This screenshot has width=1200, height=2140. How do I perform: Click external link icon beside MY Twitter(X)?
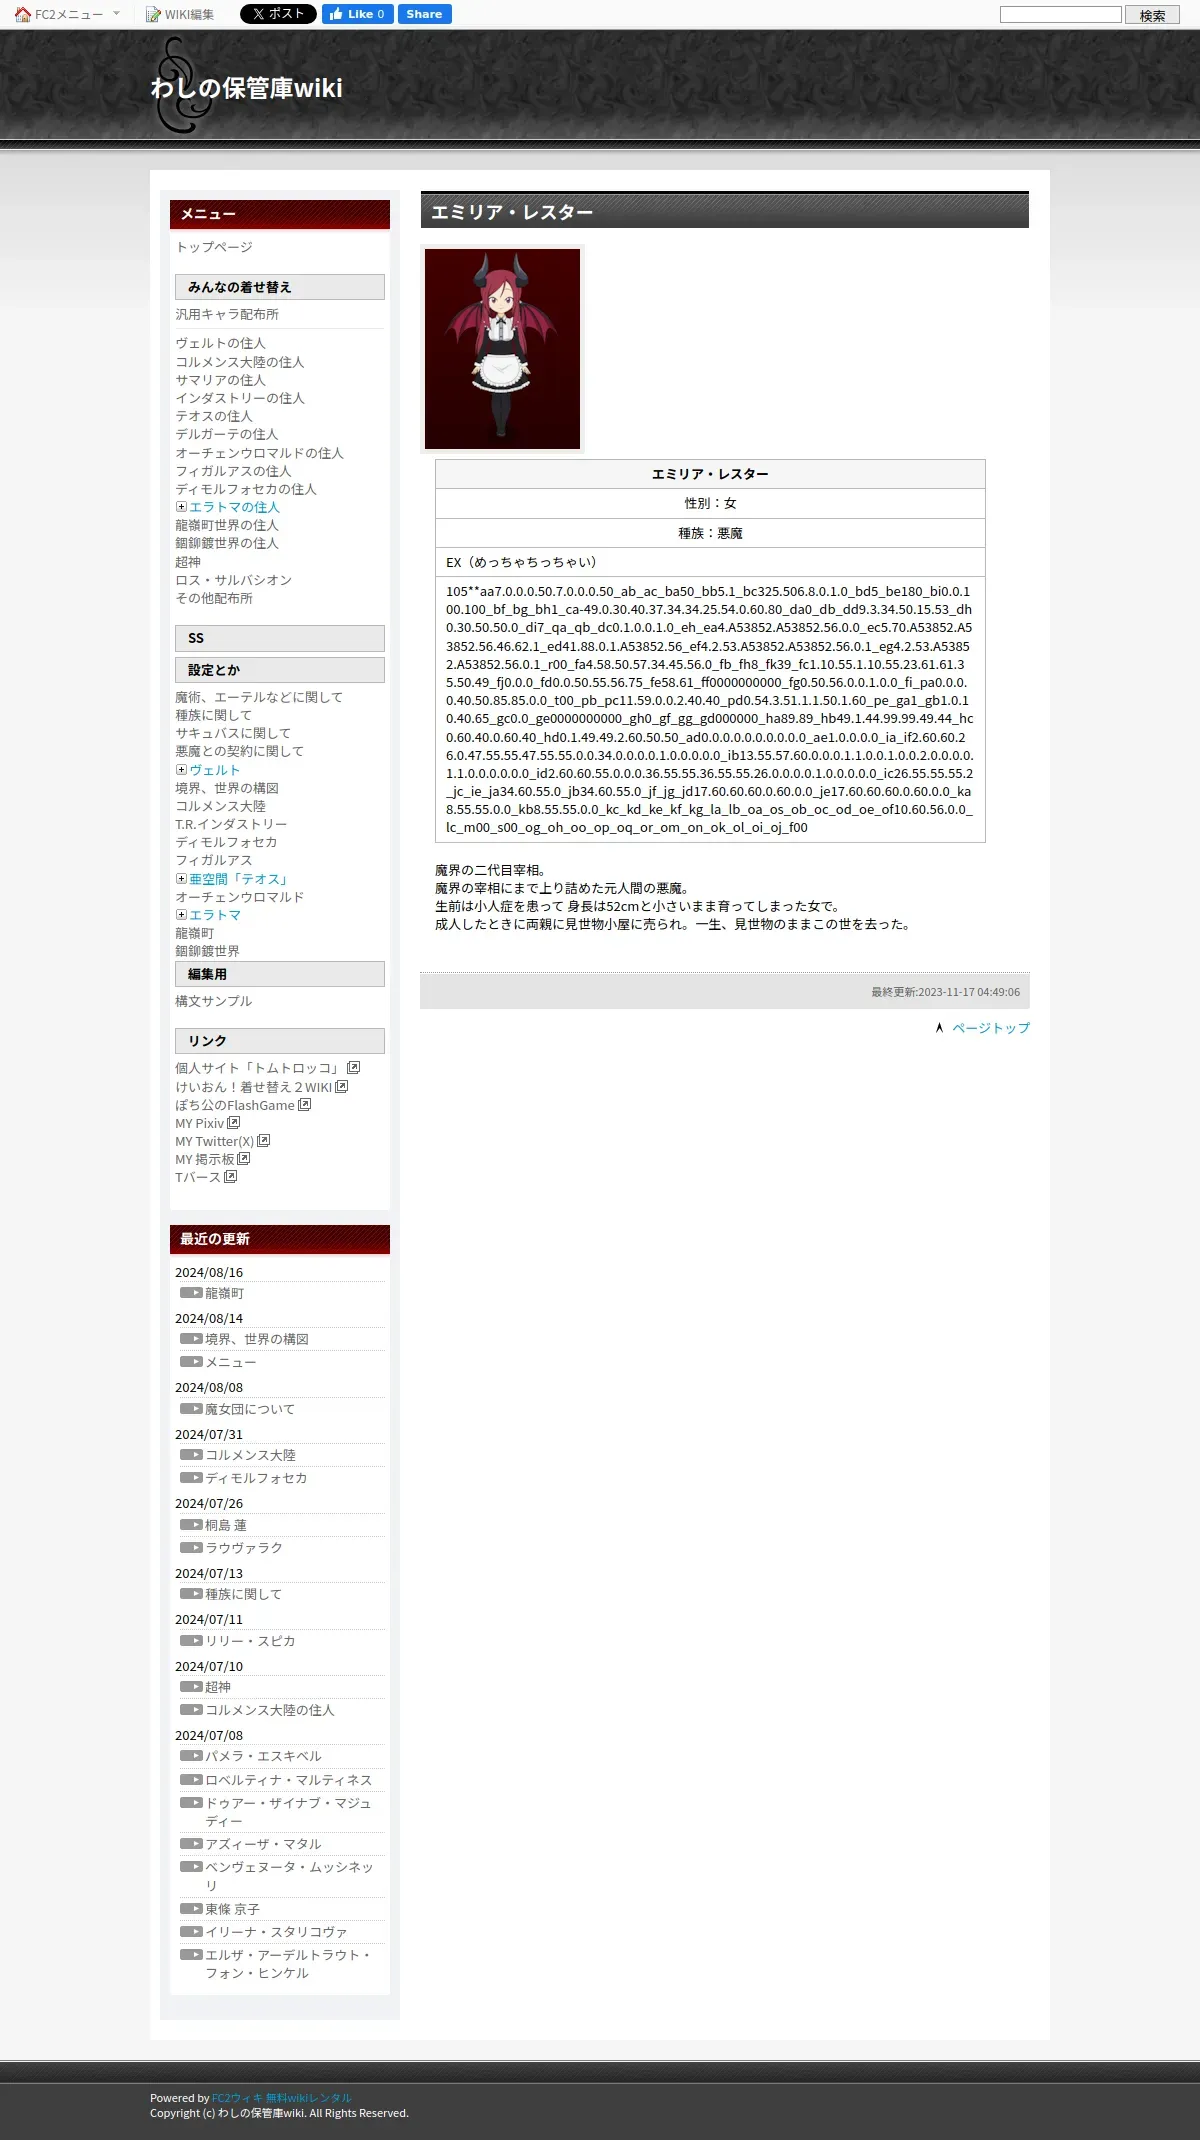point(263,1140)
